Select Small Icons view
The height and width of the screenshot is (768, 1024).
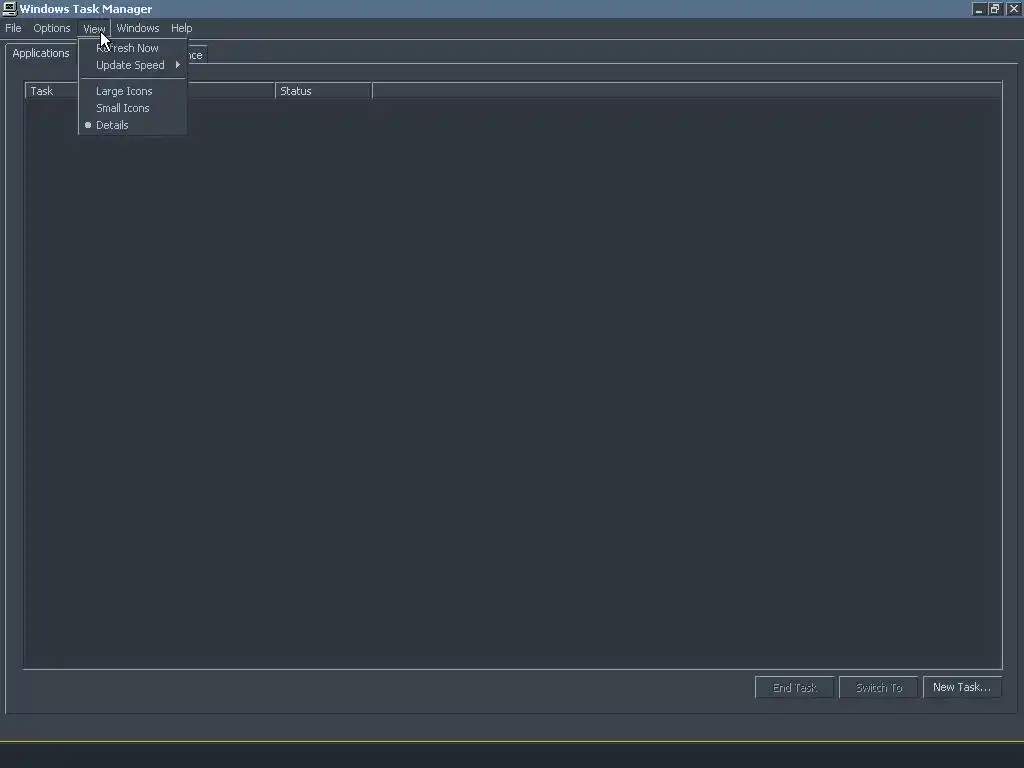point(133,108)
